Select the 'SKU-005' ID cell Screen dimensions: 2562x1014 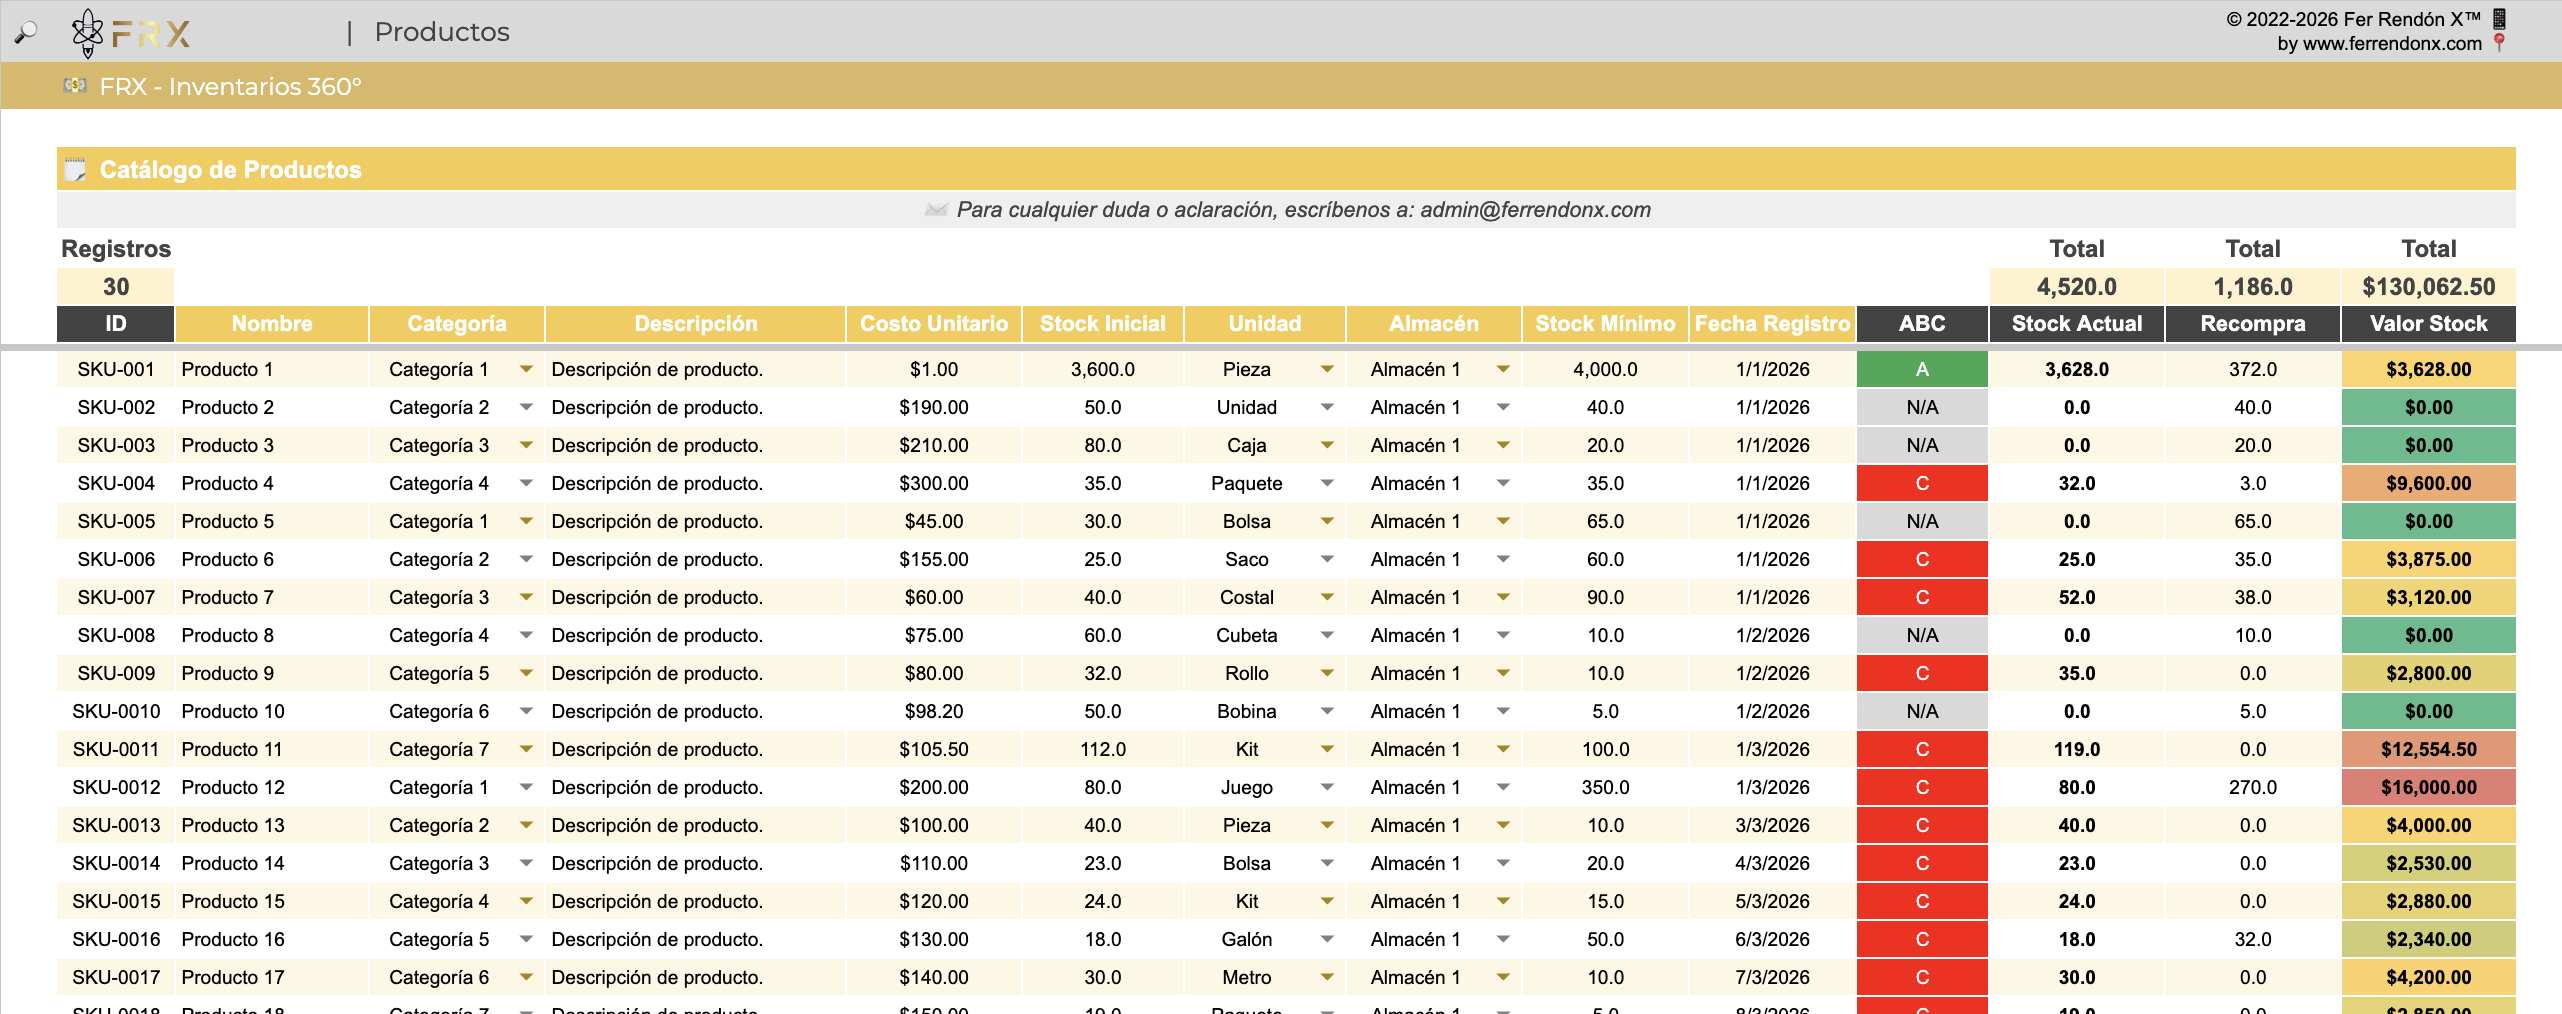click(x=116, y=521)
